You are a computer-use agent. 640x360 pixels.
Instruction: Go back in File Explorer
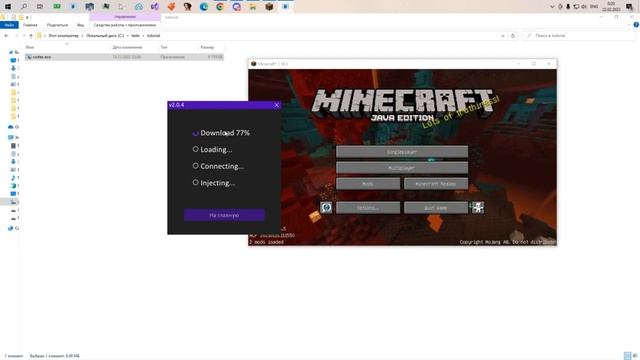6,36
